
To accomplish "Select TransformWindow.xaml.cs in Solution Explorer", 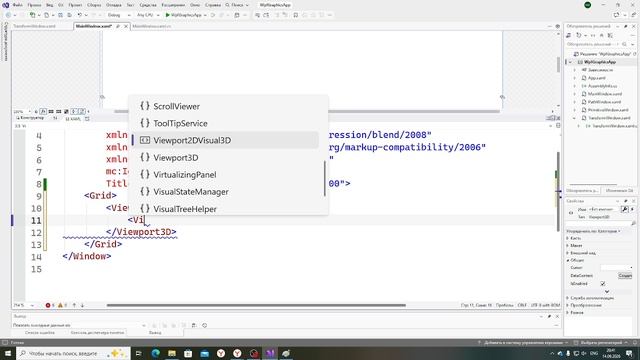I will coord(613,126).
